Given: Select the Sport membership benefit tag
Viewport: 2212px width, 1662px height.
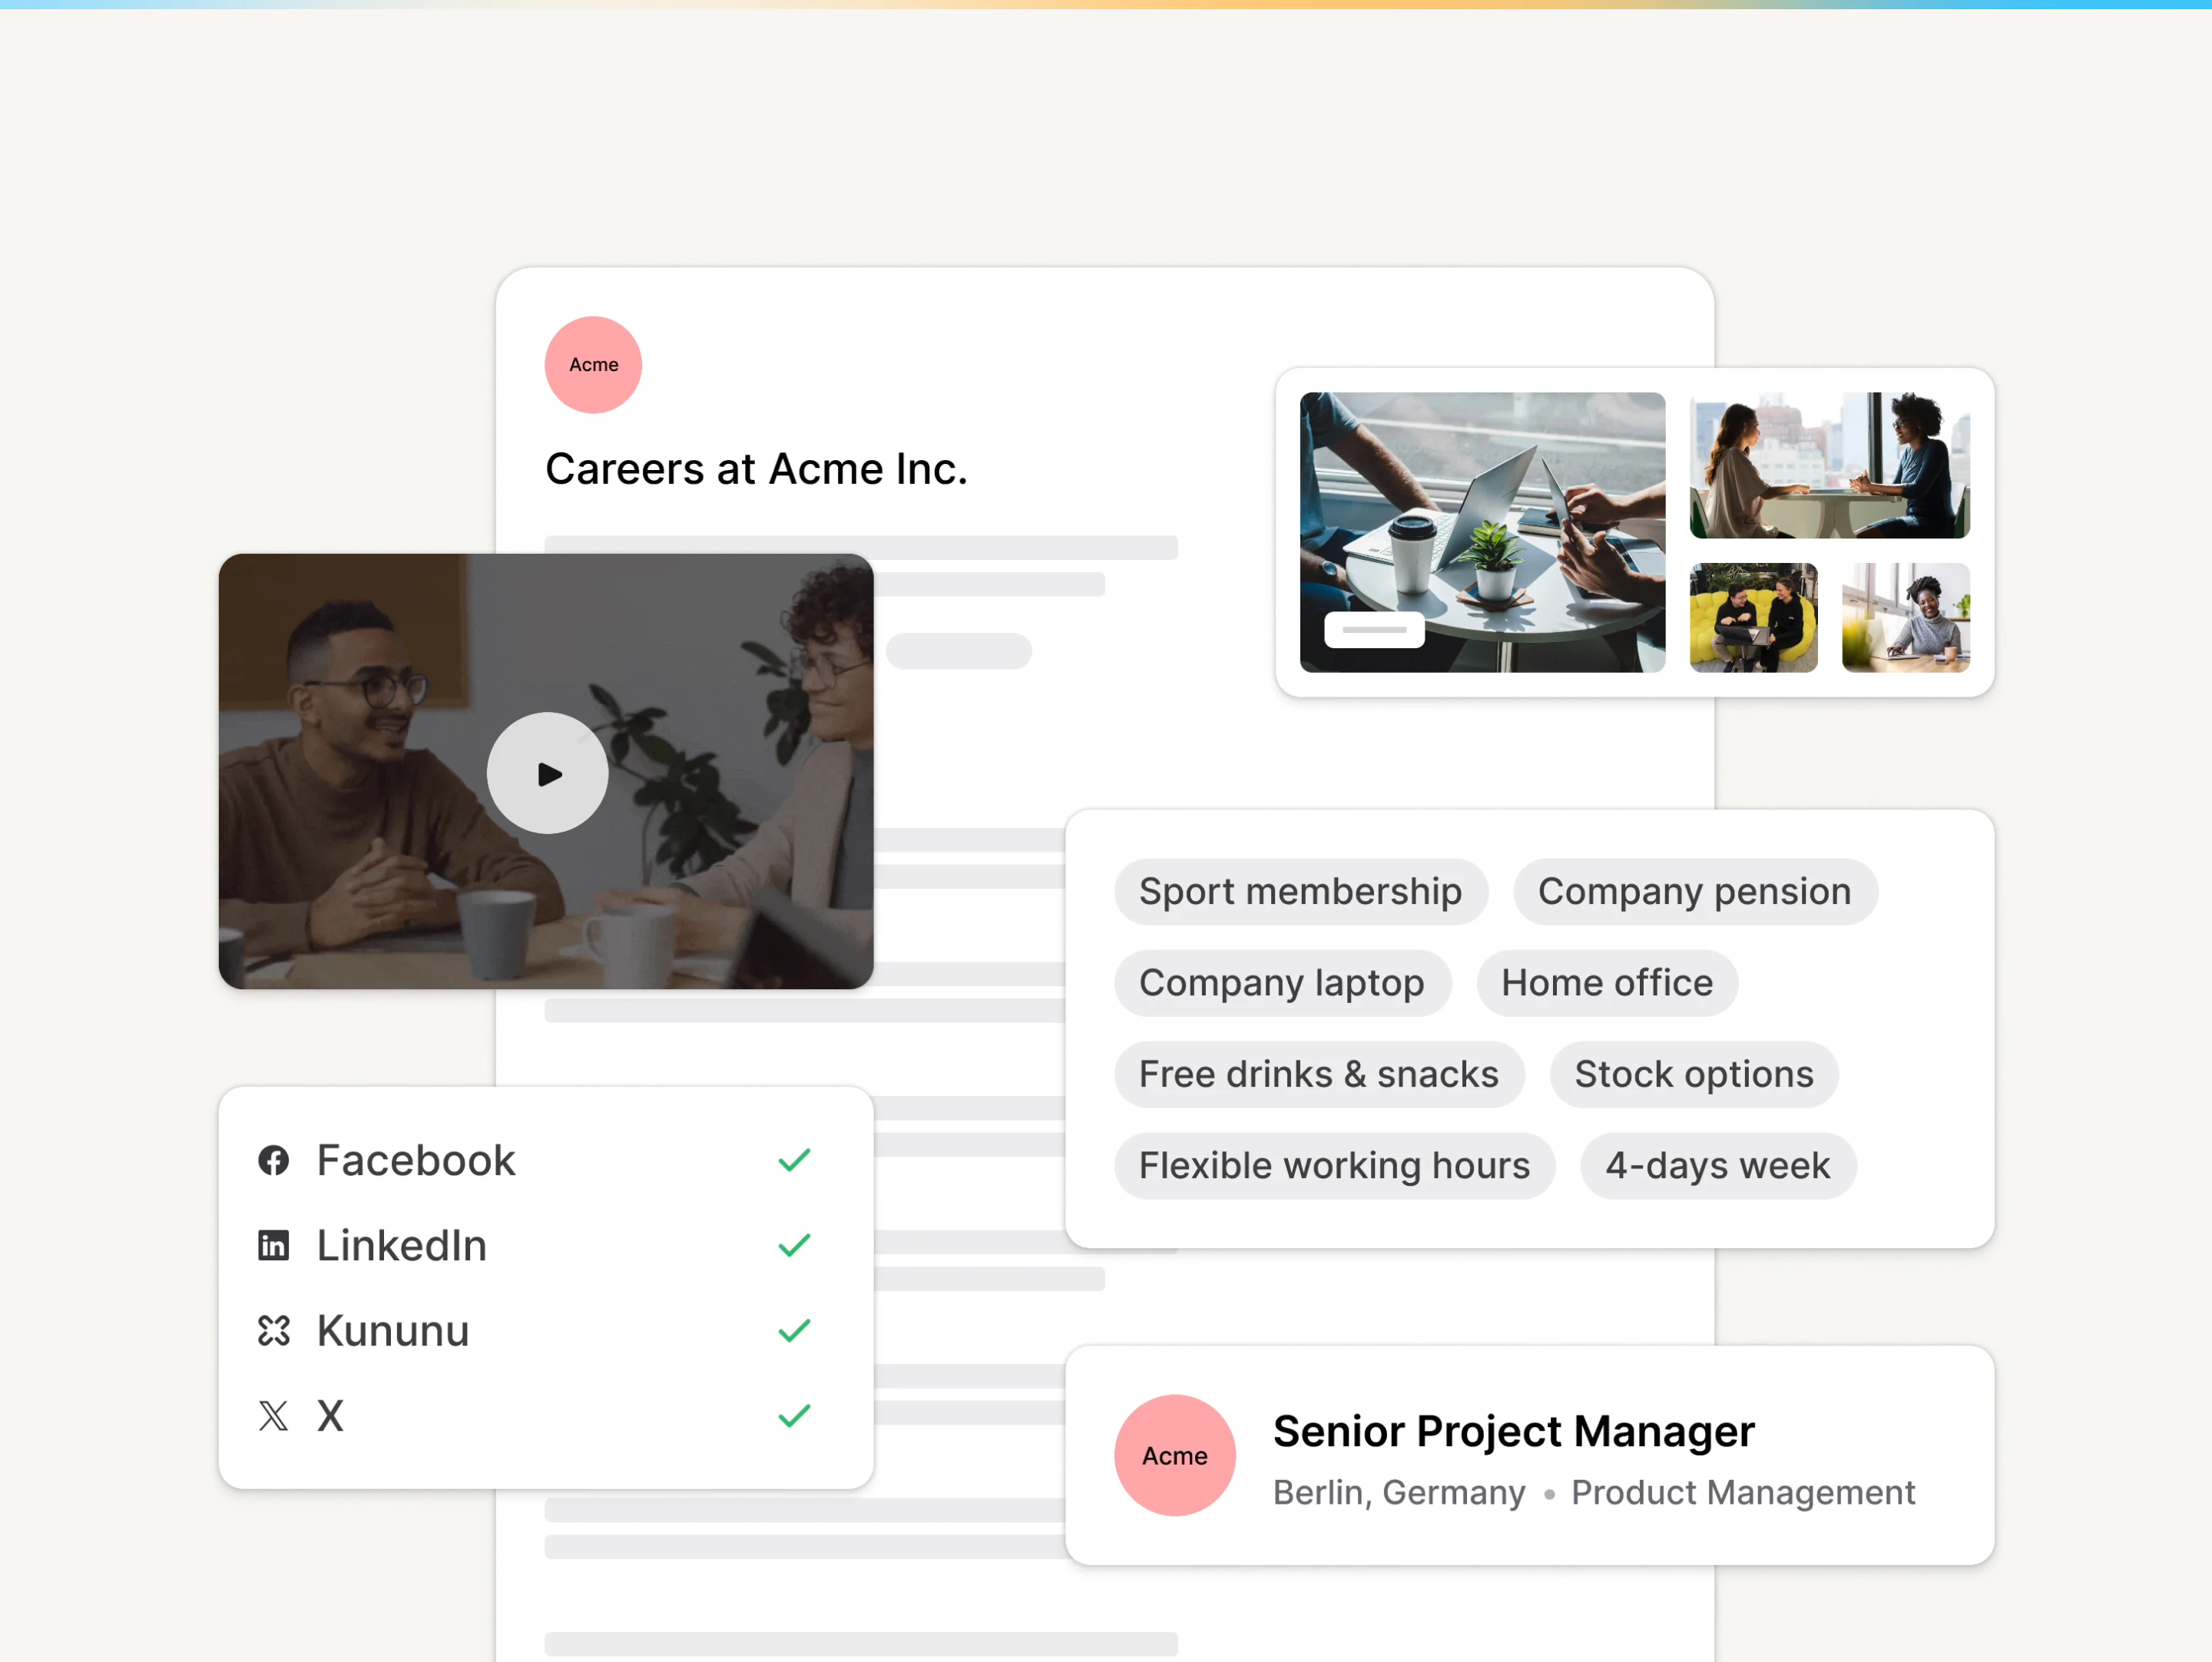Looking at the screenshot, I should click(x=1301, y=891).
